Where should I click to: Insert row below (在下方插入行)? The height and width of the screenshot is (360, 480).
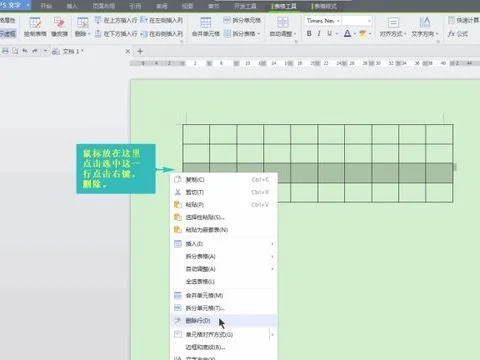point(116,34)
